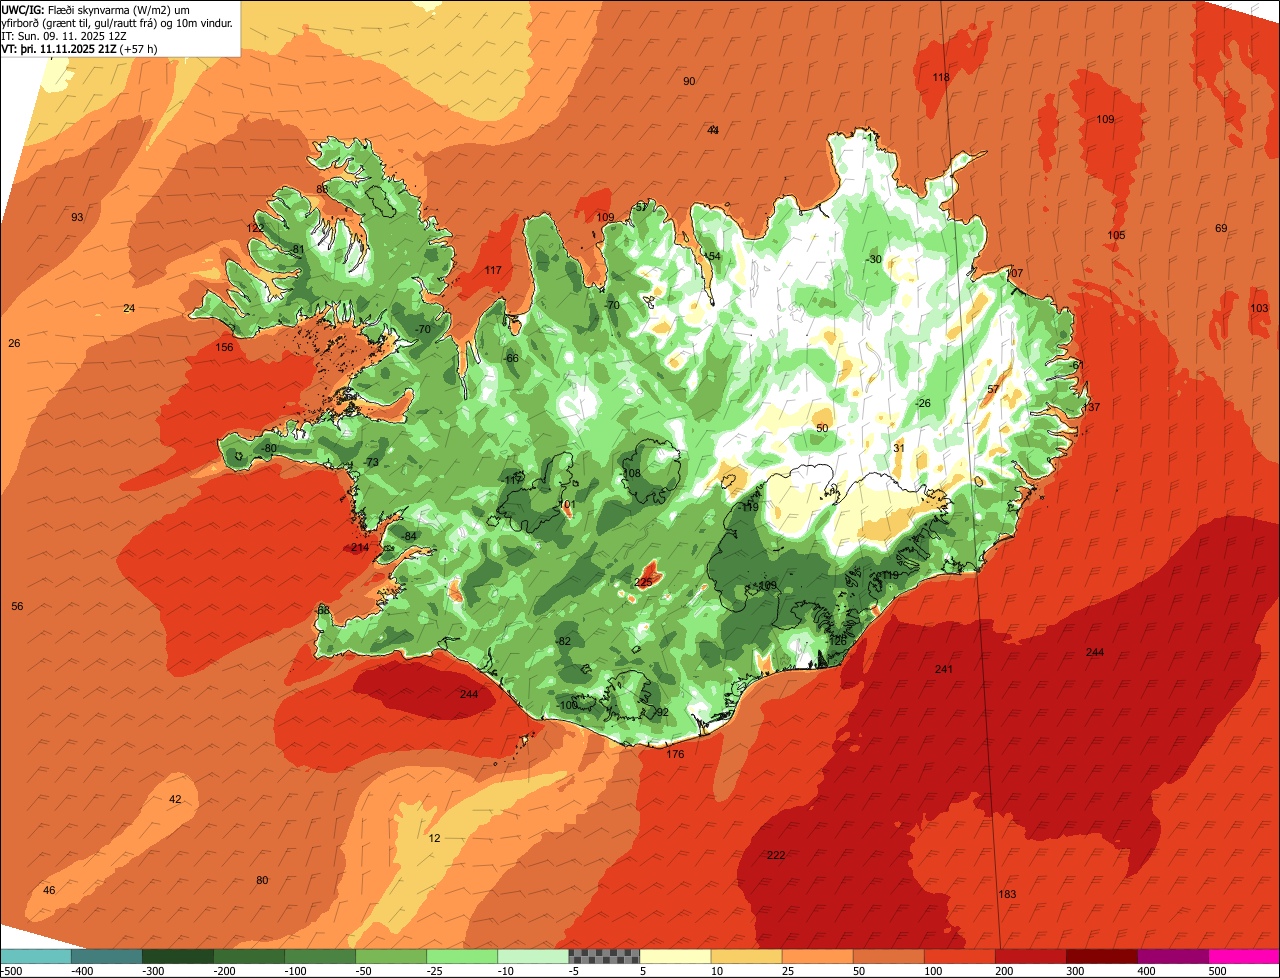The height and width of the screenshot is (978, 1280).
Task: Click the value 118 on the map
Action: tap(941, 77)
